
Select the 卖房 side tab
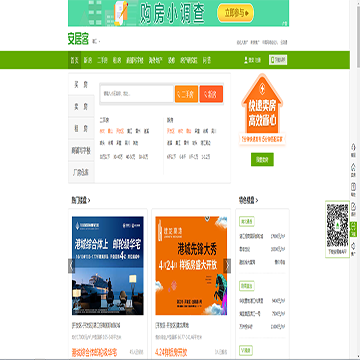81,106
